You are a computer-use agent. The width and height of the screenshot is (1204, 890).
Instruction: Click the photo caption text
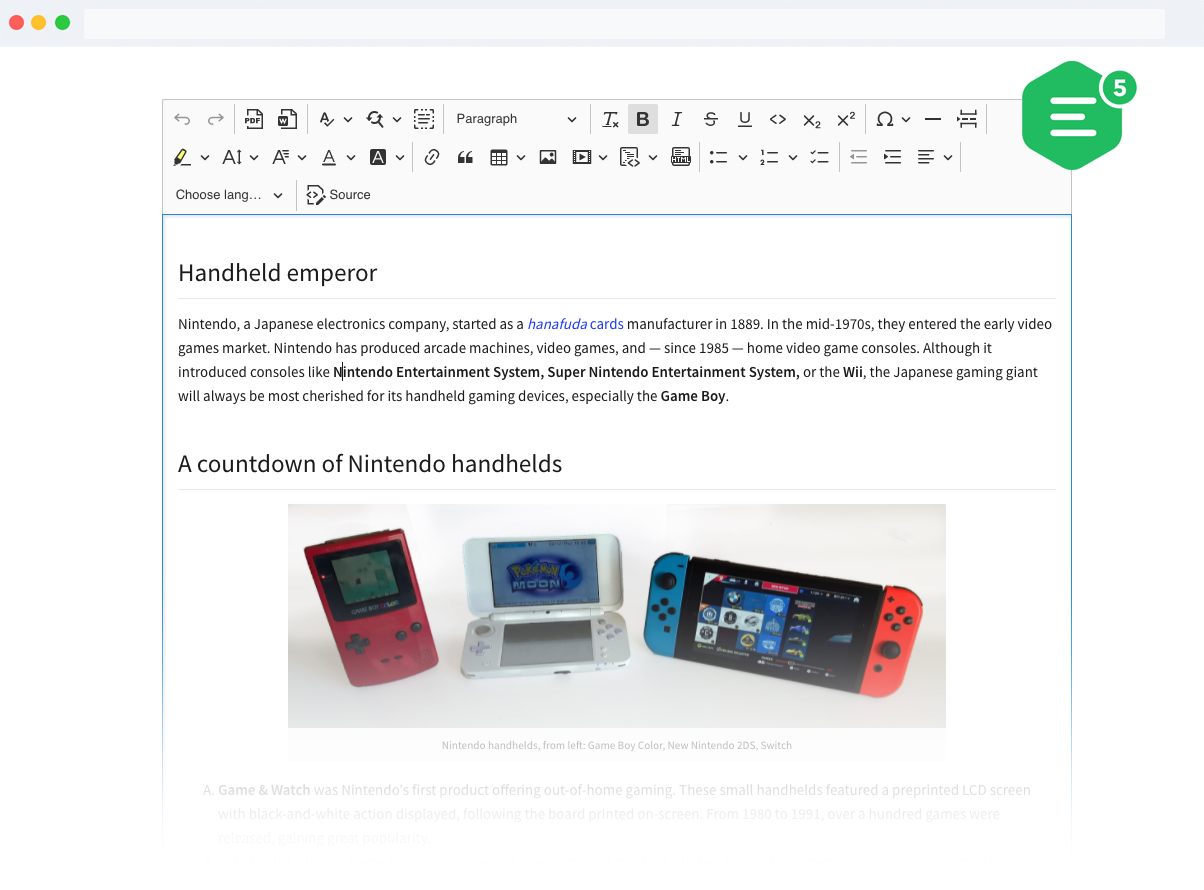coord(617,745)
